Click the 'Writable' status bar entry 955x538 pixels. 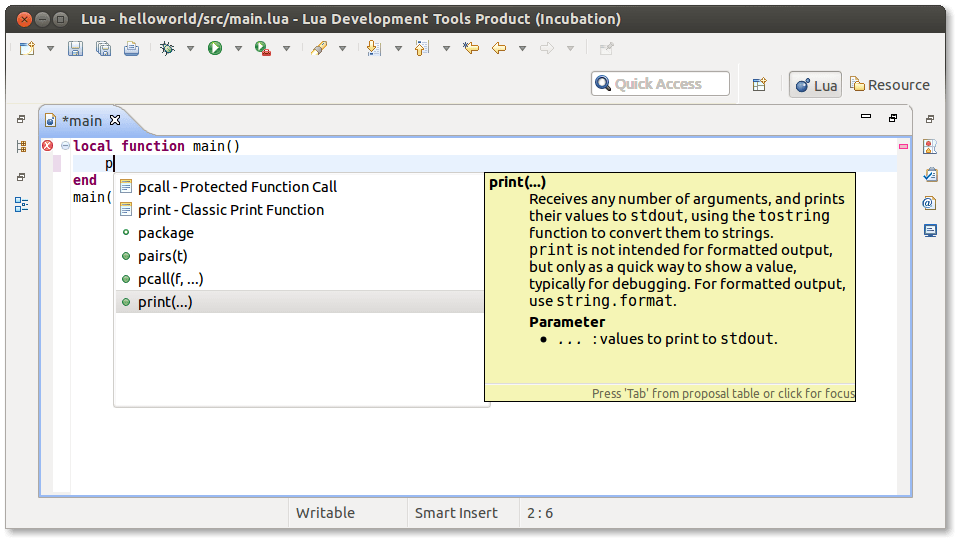tap(325, 513)
